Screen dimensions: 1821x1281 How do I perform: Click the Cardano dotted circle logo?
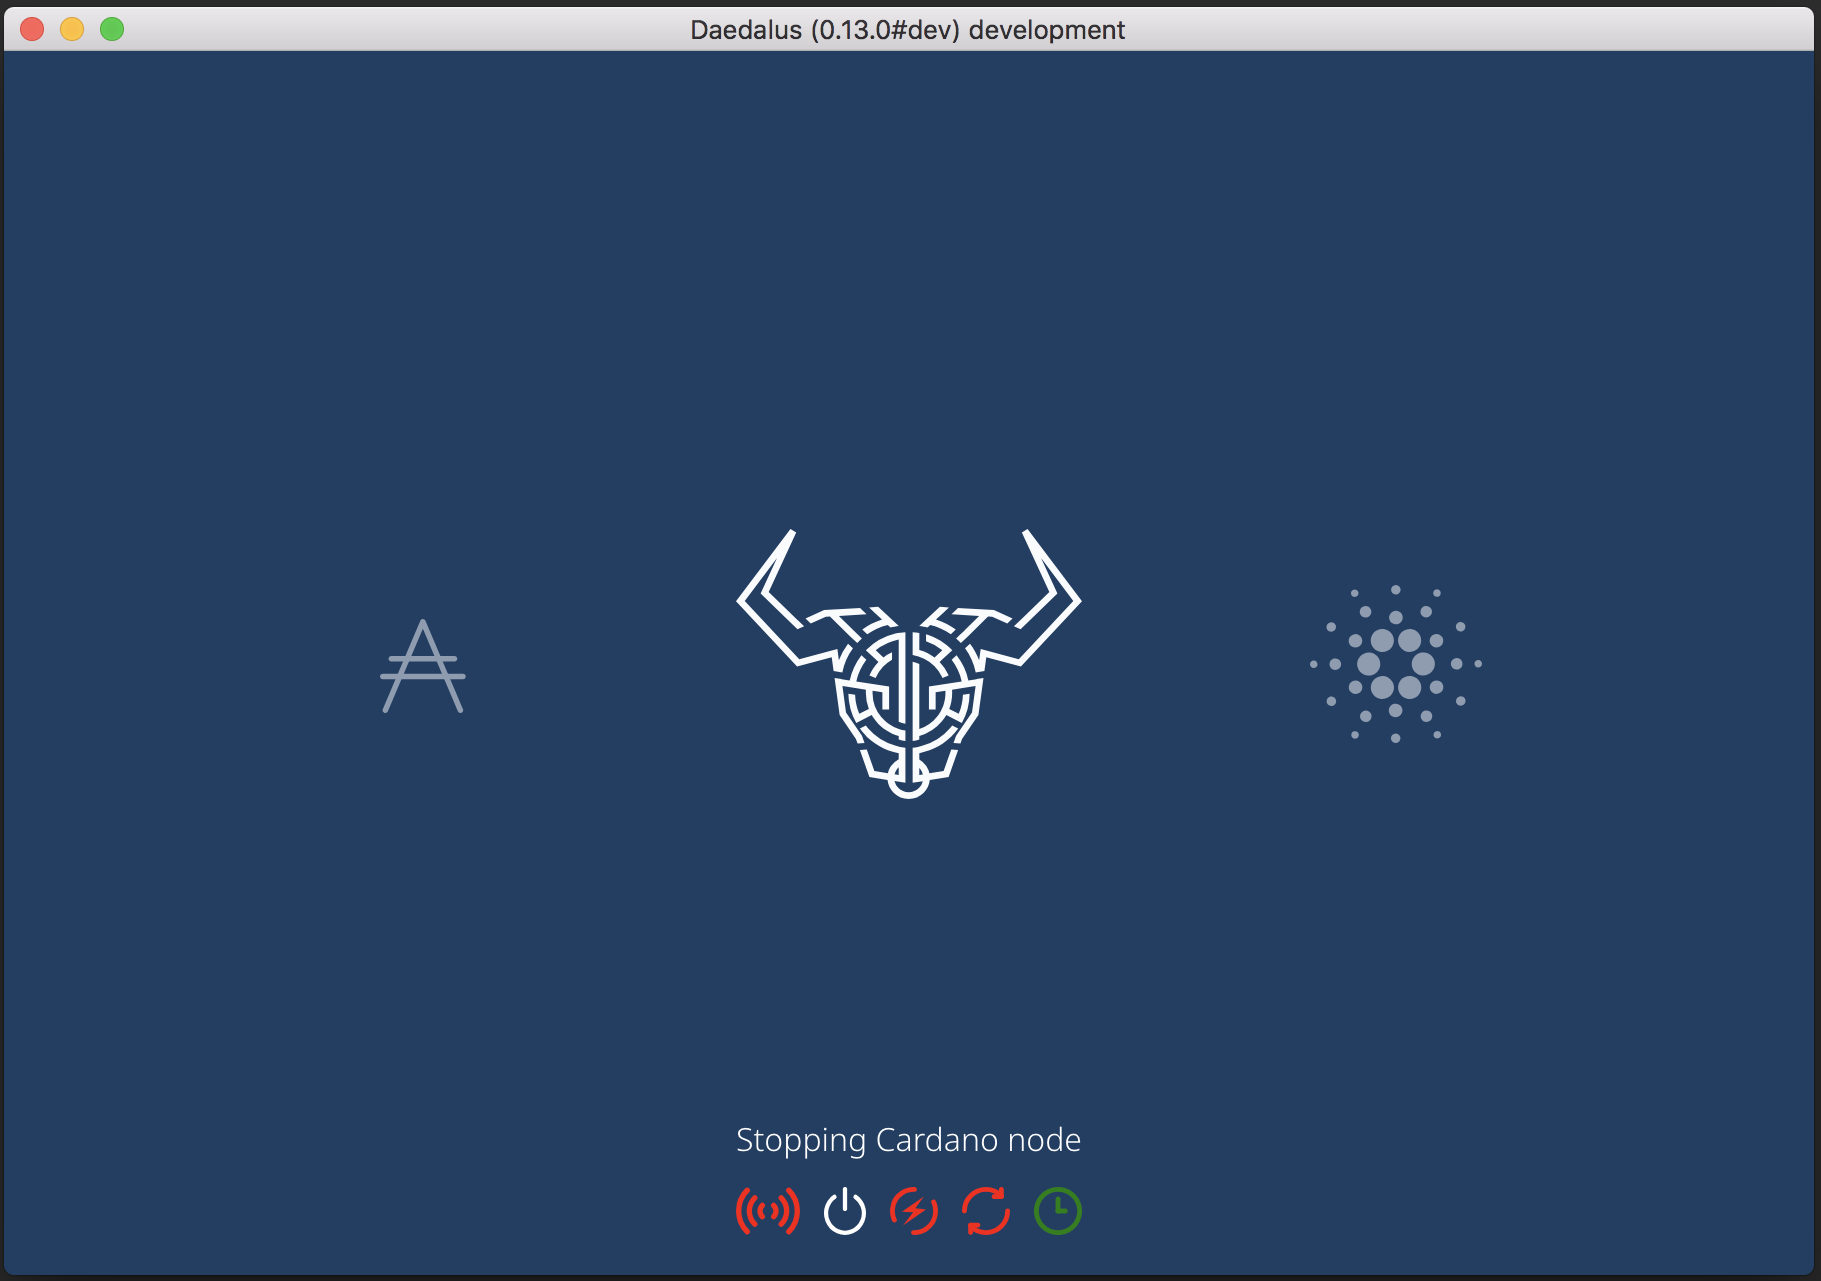pos(1396,664)
